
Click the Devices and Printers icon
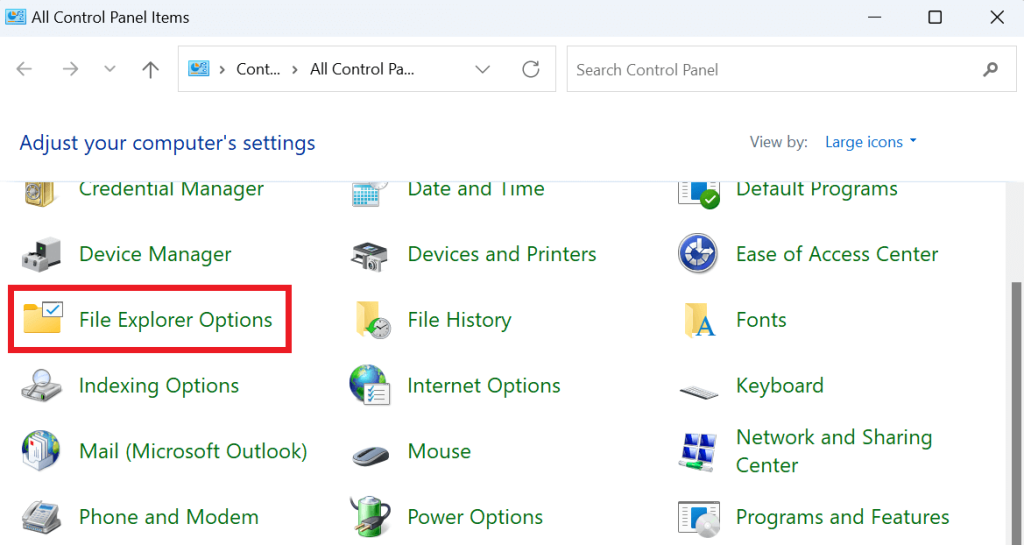tap(369, 255)
